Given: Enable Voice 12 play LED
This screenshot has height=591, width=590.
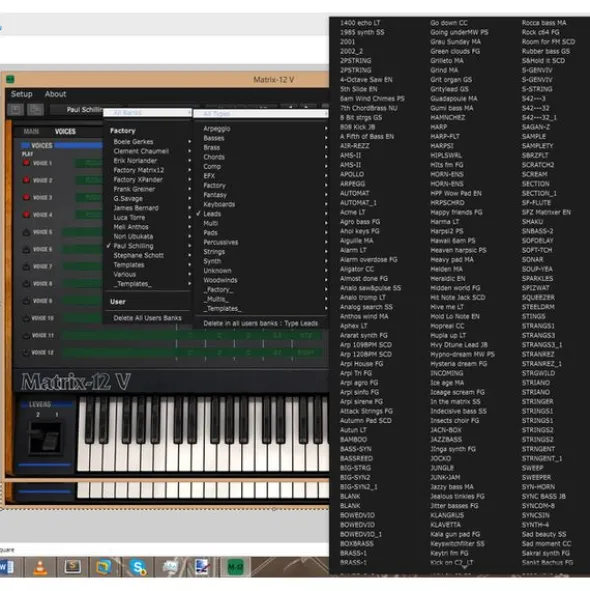Looking at the screenshot, I should [26, 352].
